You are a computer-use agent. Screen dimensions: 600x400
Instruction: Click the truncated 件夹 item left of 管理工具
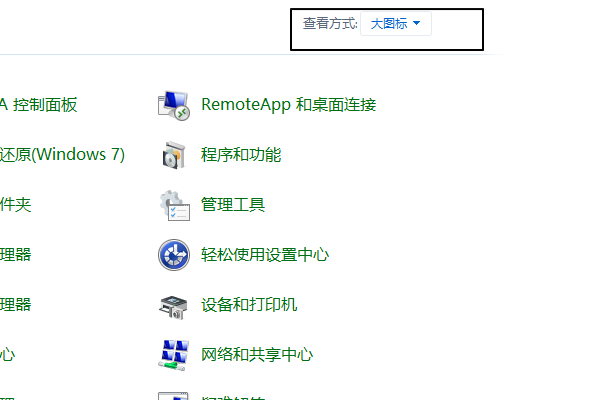pyautogui.click(x=16, y=205)
